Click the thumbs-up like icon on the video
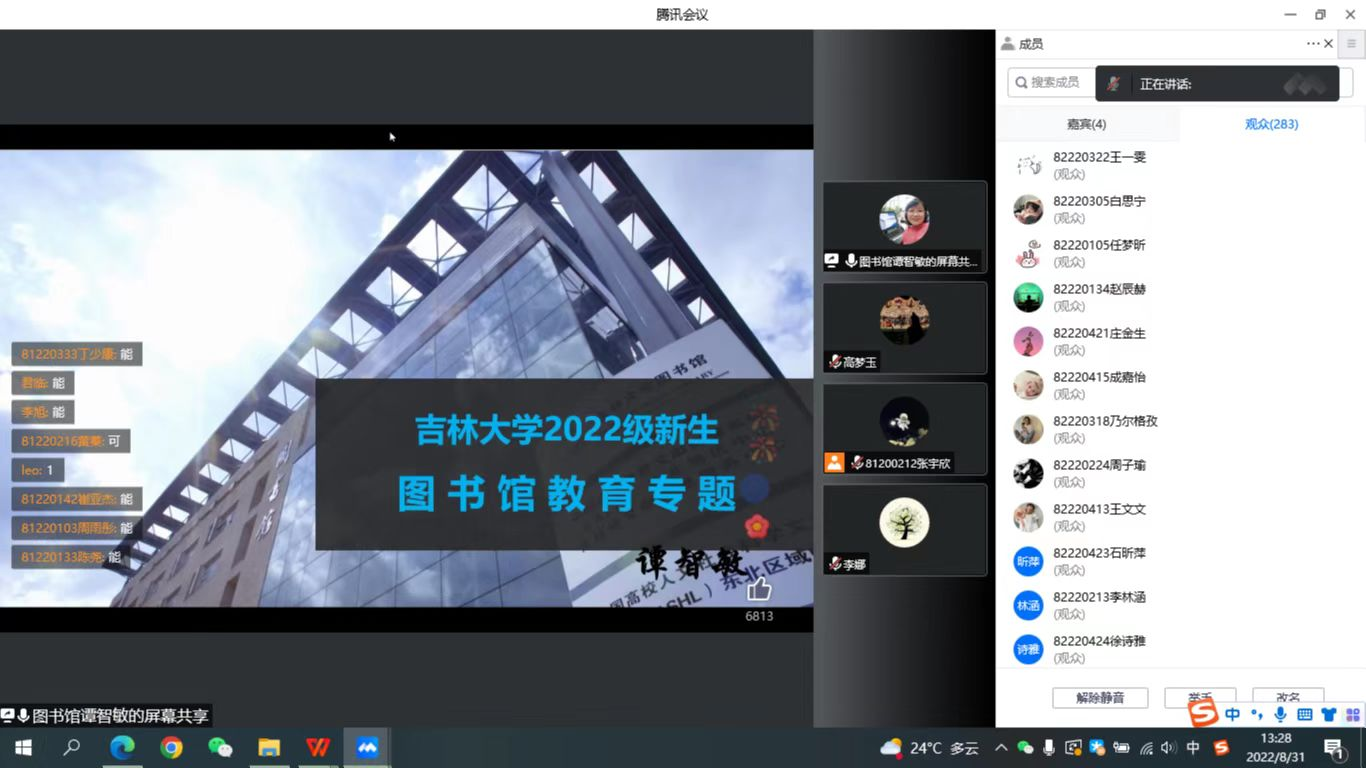Image resolution: width=1366 pixels, height=768 pixels. (759, 589)
